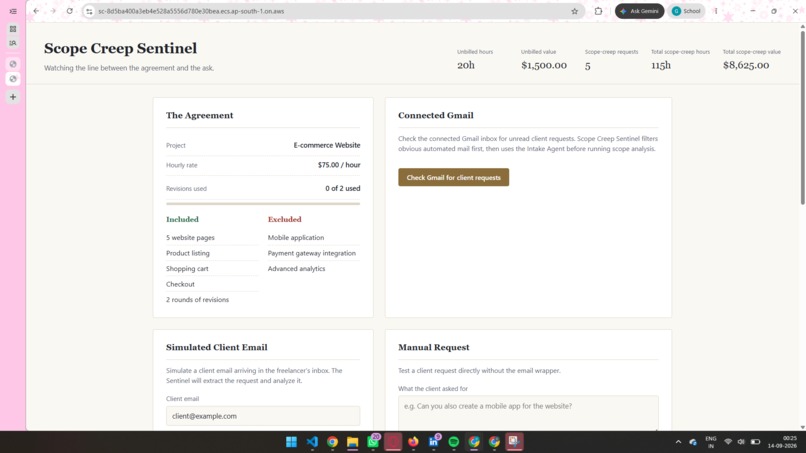Open the School profile chip
Viewport: 806px width, 453px height.
tap(686, 11)
